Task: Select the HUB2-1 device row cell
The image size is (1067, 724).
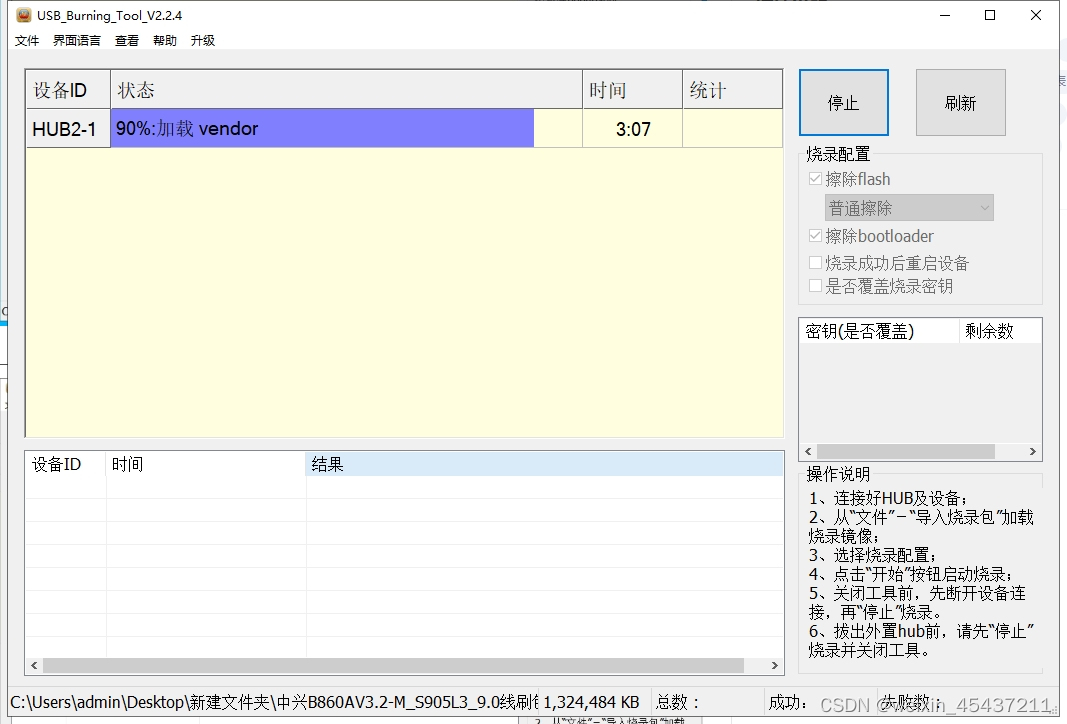Action: [x=68, y=129]
